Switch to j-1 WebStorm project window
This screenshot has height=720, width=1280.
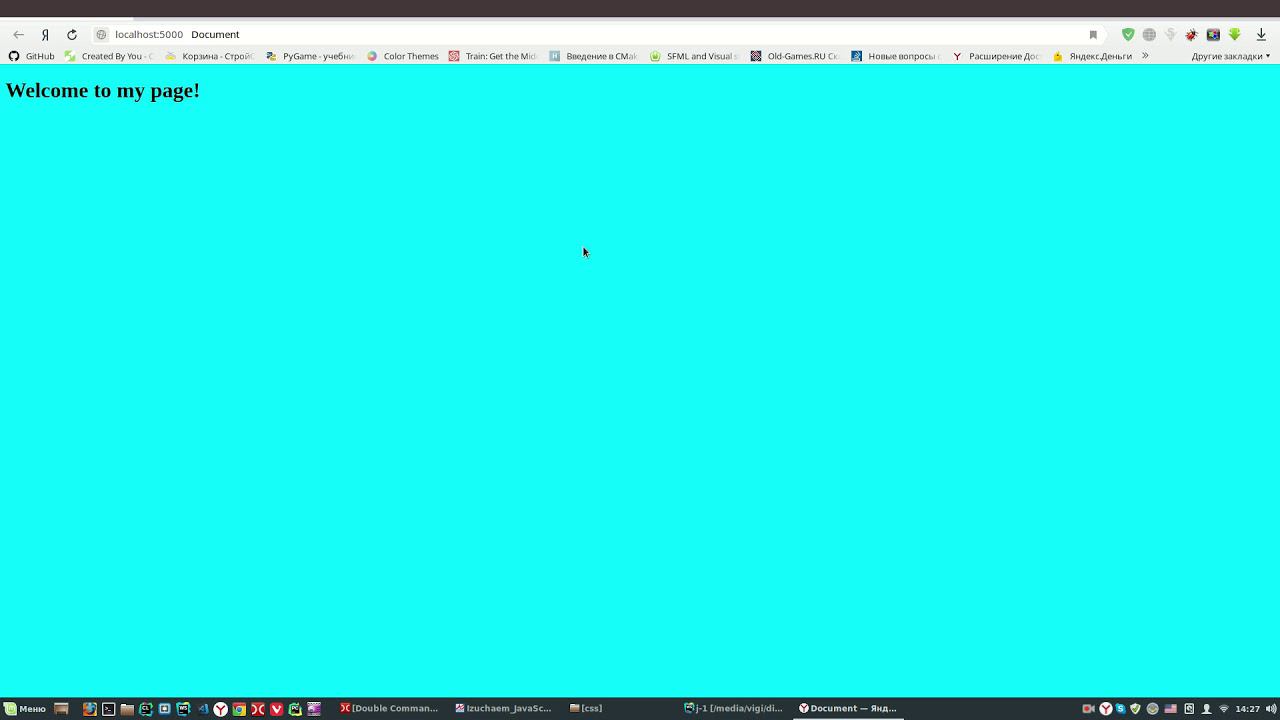point(733,708)
